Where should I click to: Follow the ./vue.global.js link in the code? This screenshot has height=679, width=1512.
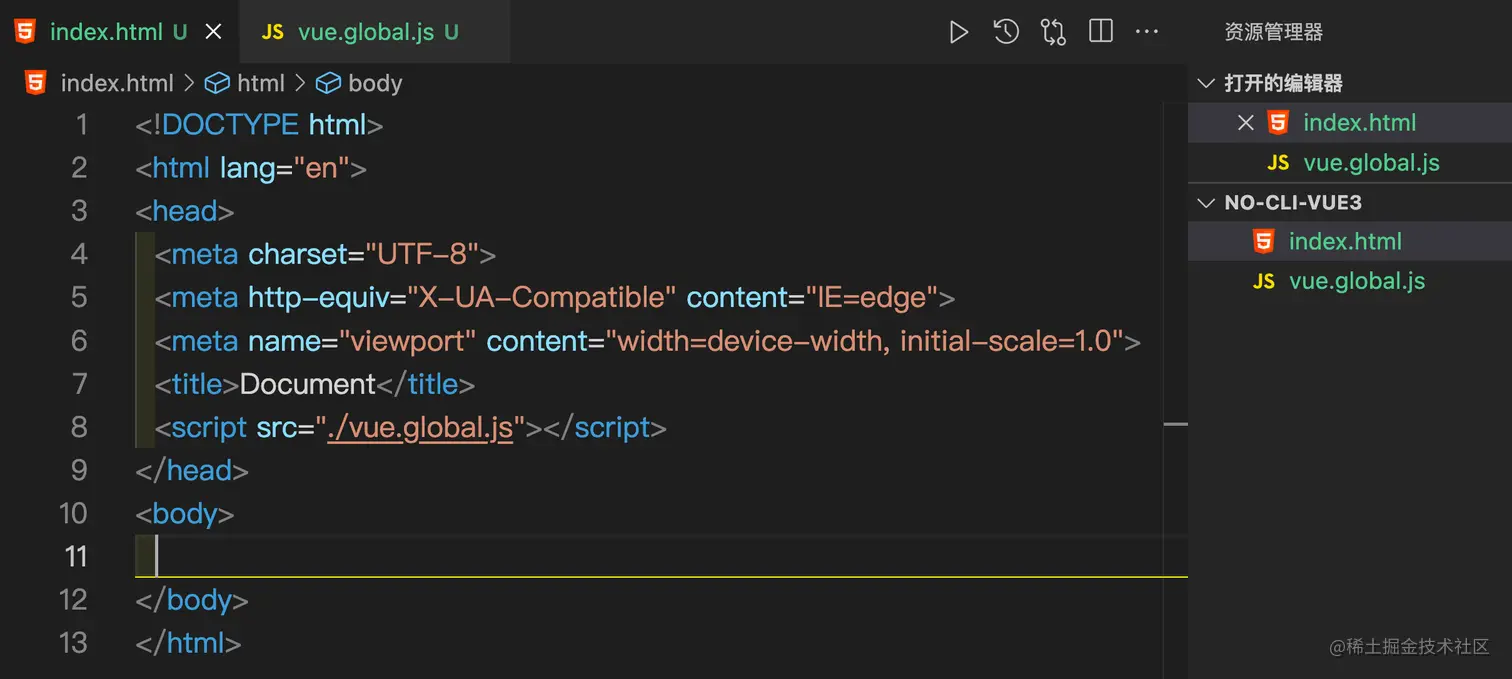coord(420,428)
